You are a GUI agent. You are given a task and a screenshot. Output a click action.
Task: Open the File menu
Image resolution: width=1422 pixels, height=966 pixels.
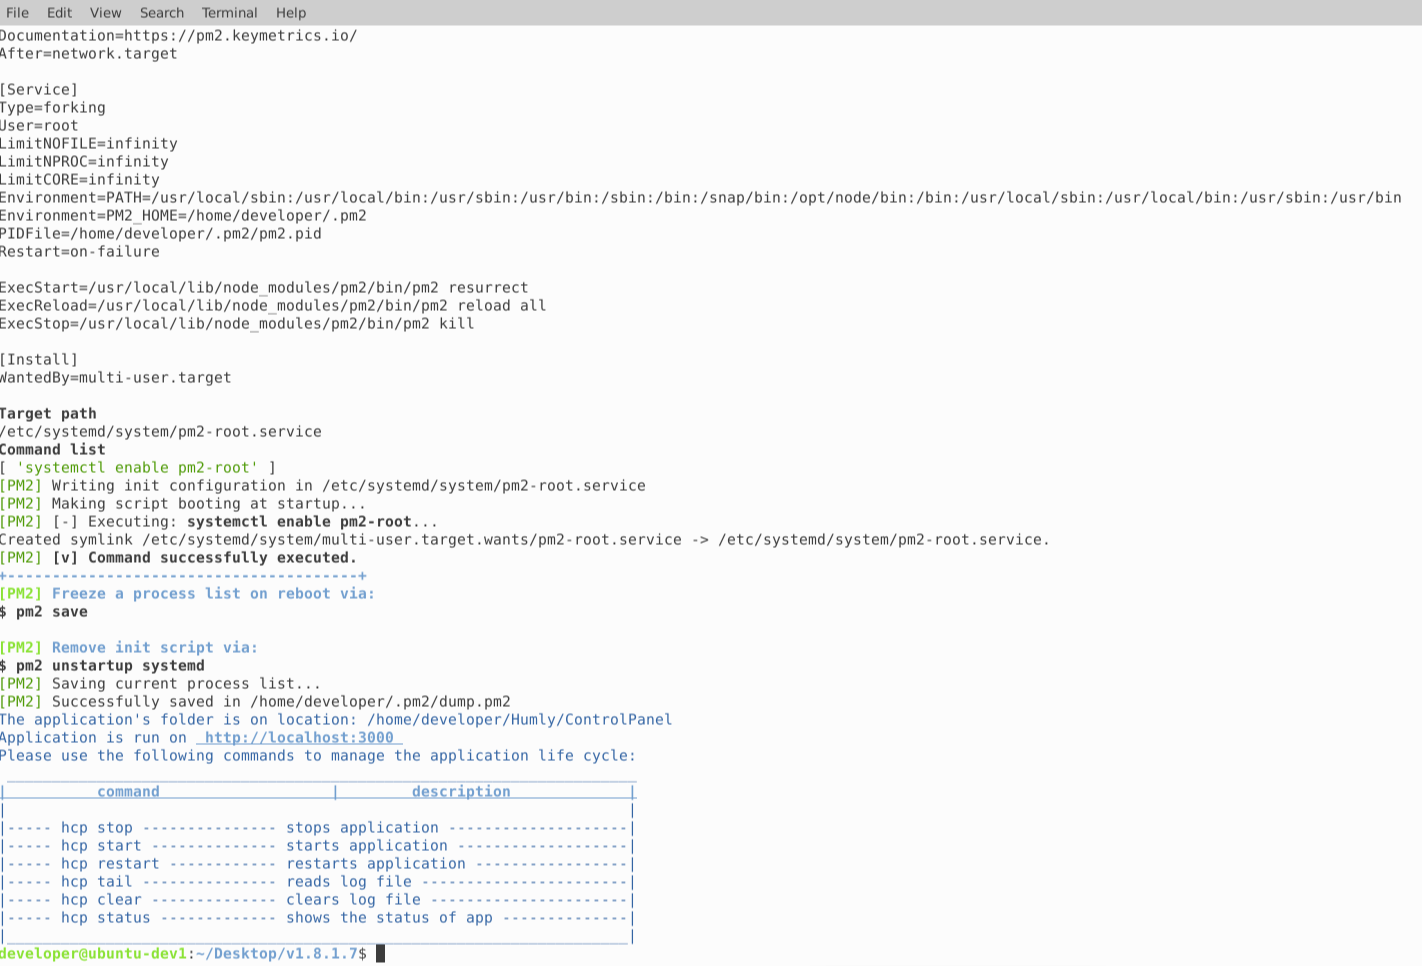[x=17, y=12]
